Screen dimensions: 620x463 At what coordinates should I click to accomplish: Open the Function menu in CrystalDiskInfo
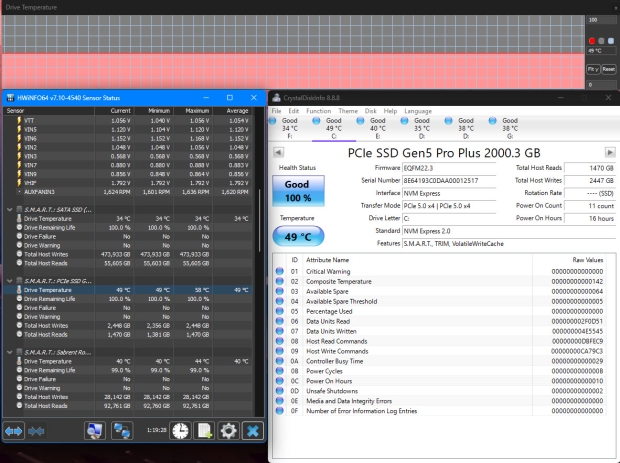point(319,111)
